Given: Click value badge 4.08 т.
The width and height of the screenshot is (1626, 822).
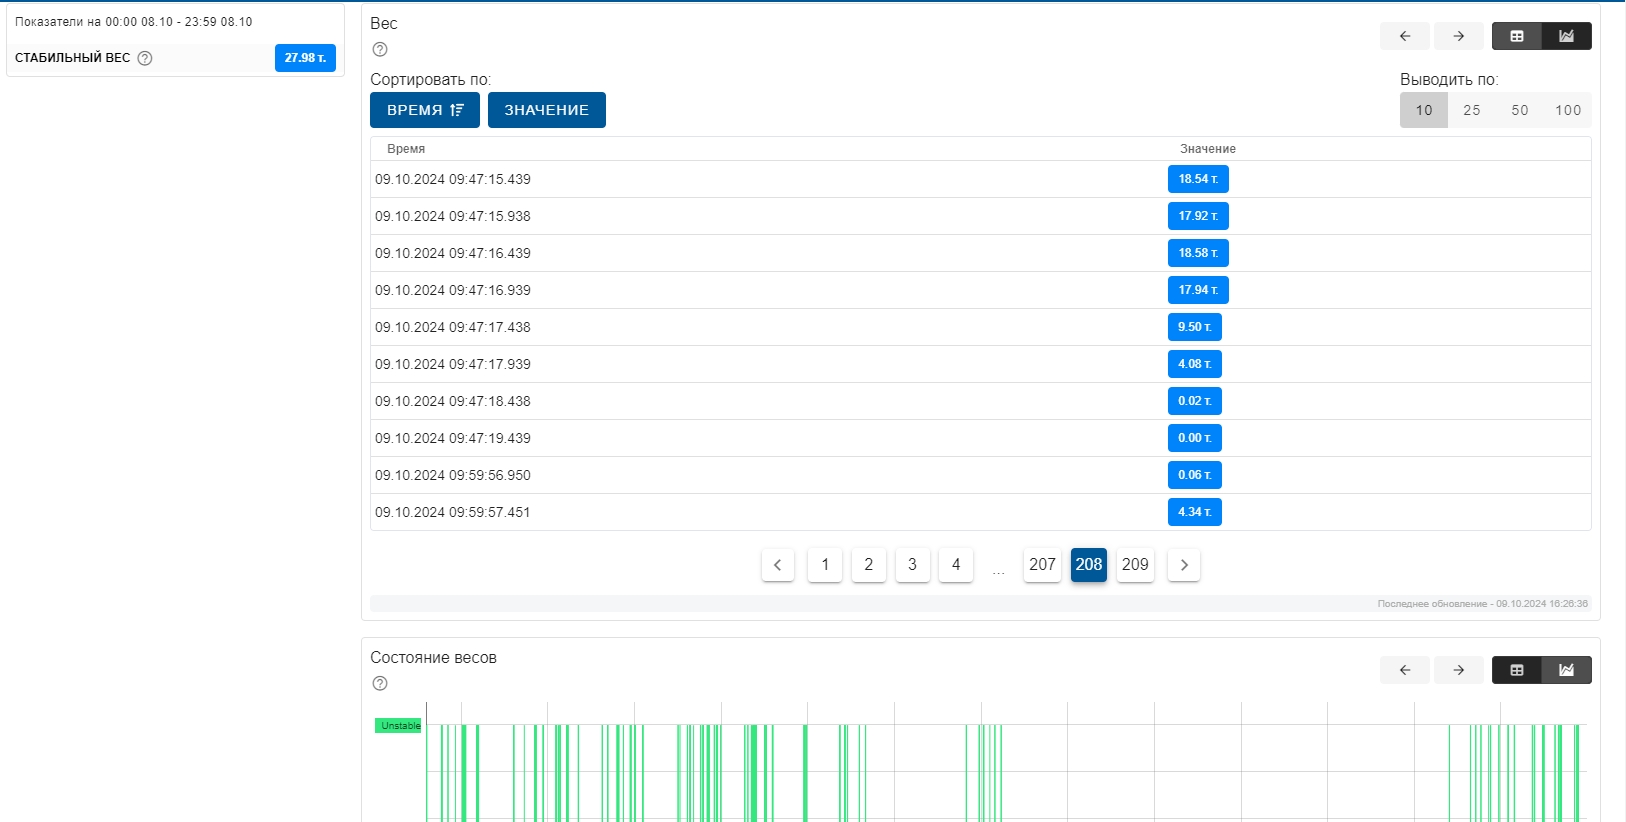Looking at the screenshot, I should pyautogui.click(x=1195, y=364).
